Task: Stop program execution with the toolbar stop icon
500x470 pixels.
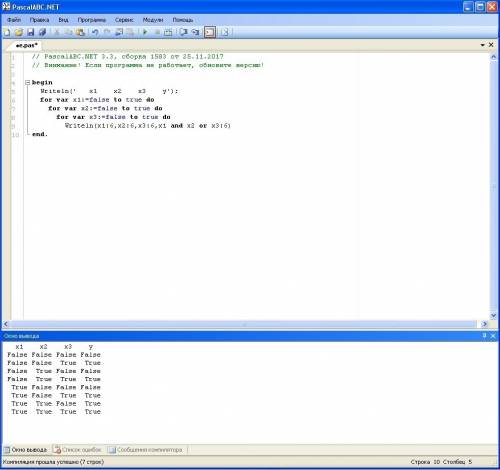Action: [157, 32]
